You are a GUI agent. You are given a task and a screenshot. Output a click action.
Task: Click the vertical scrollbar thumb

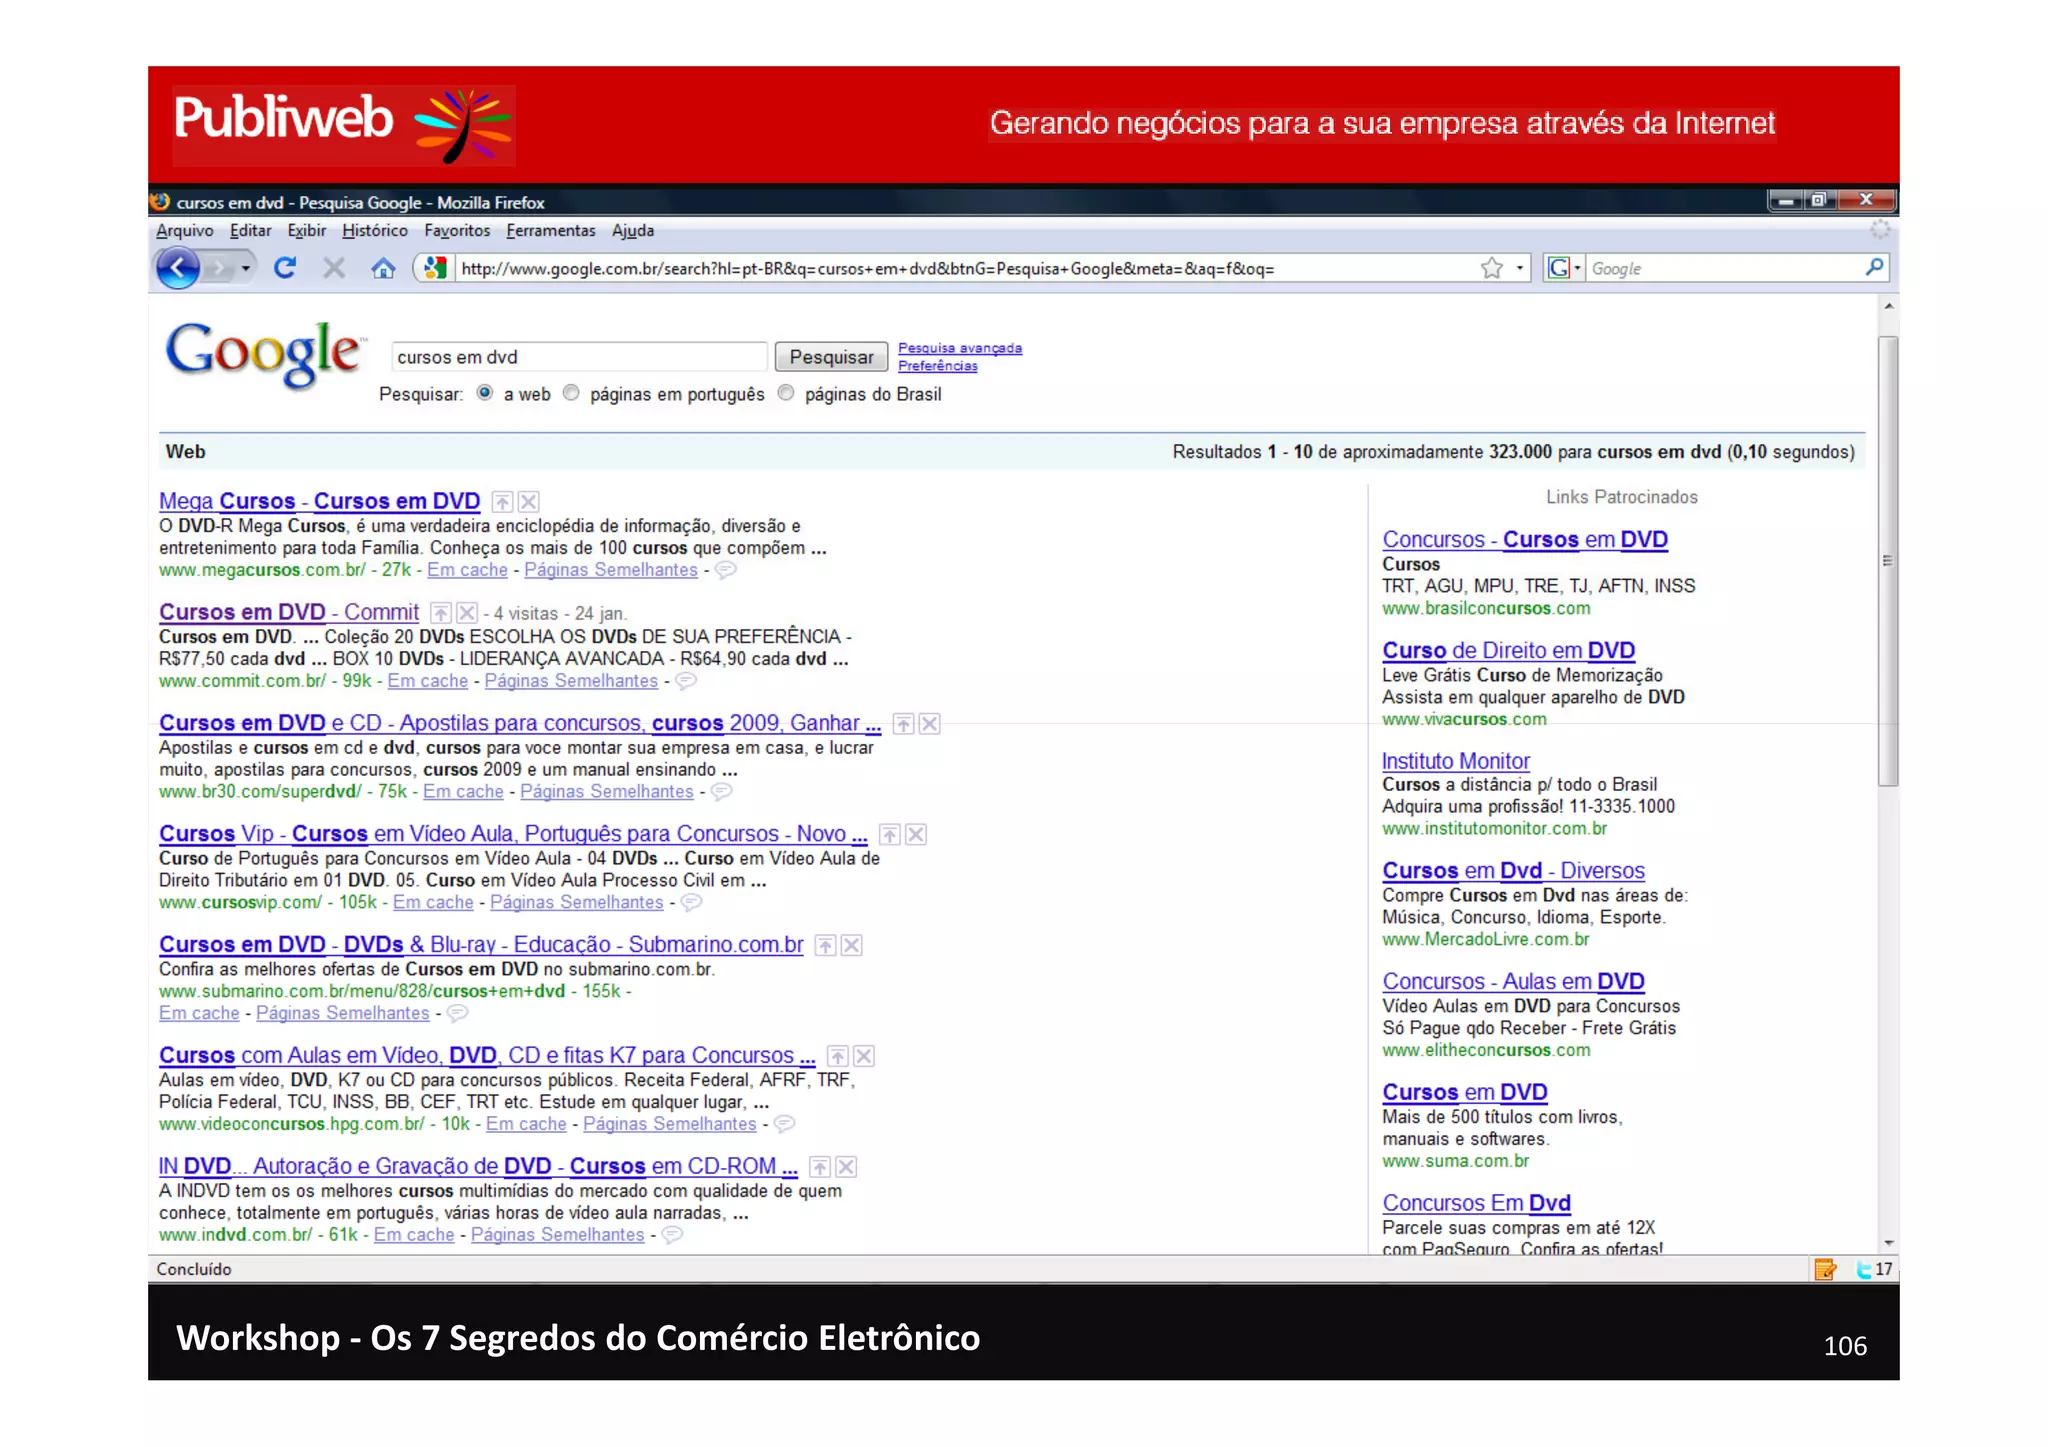point(1887,560)
